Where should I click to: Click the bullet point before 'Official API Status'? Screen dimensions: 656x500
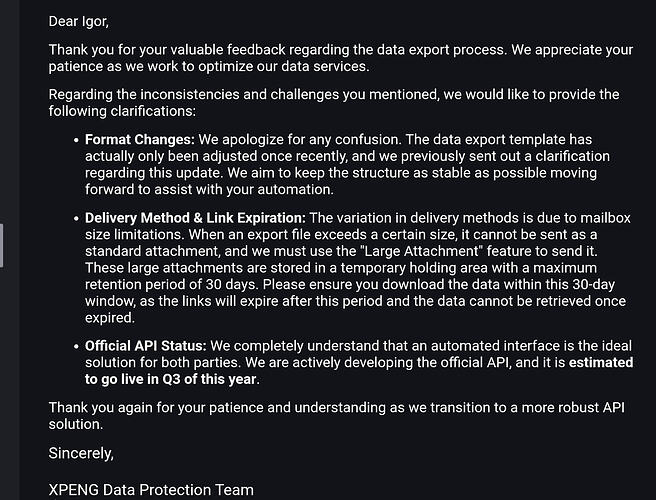click(76, 347)
